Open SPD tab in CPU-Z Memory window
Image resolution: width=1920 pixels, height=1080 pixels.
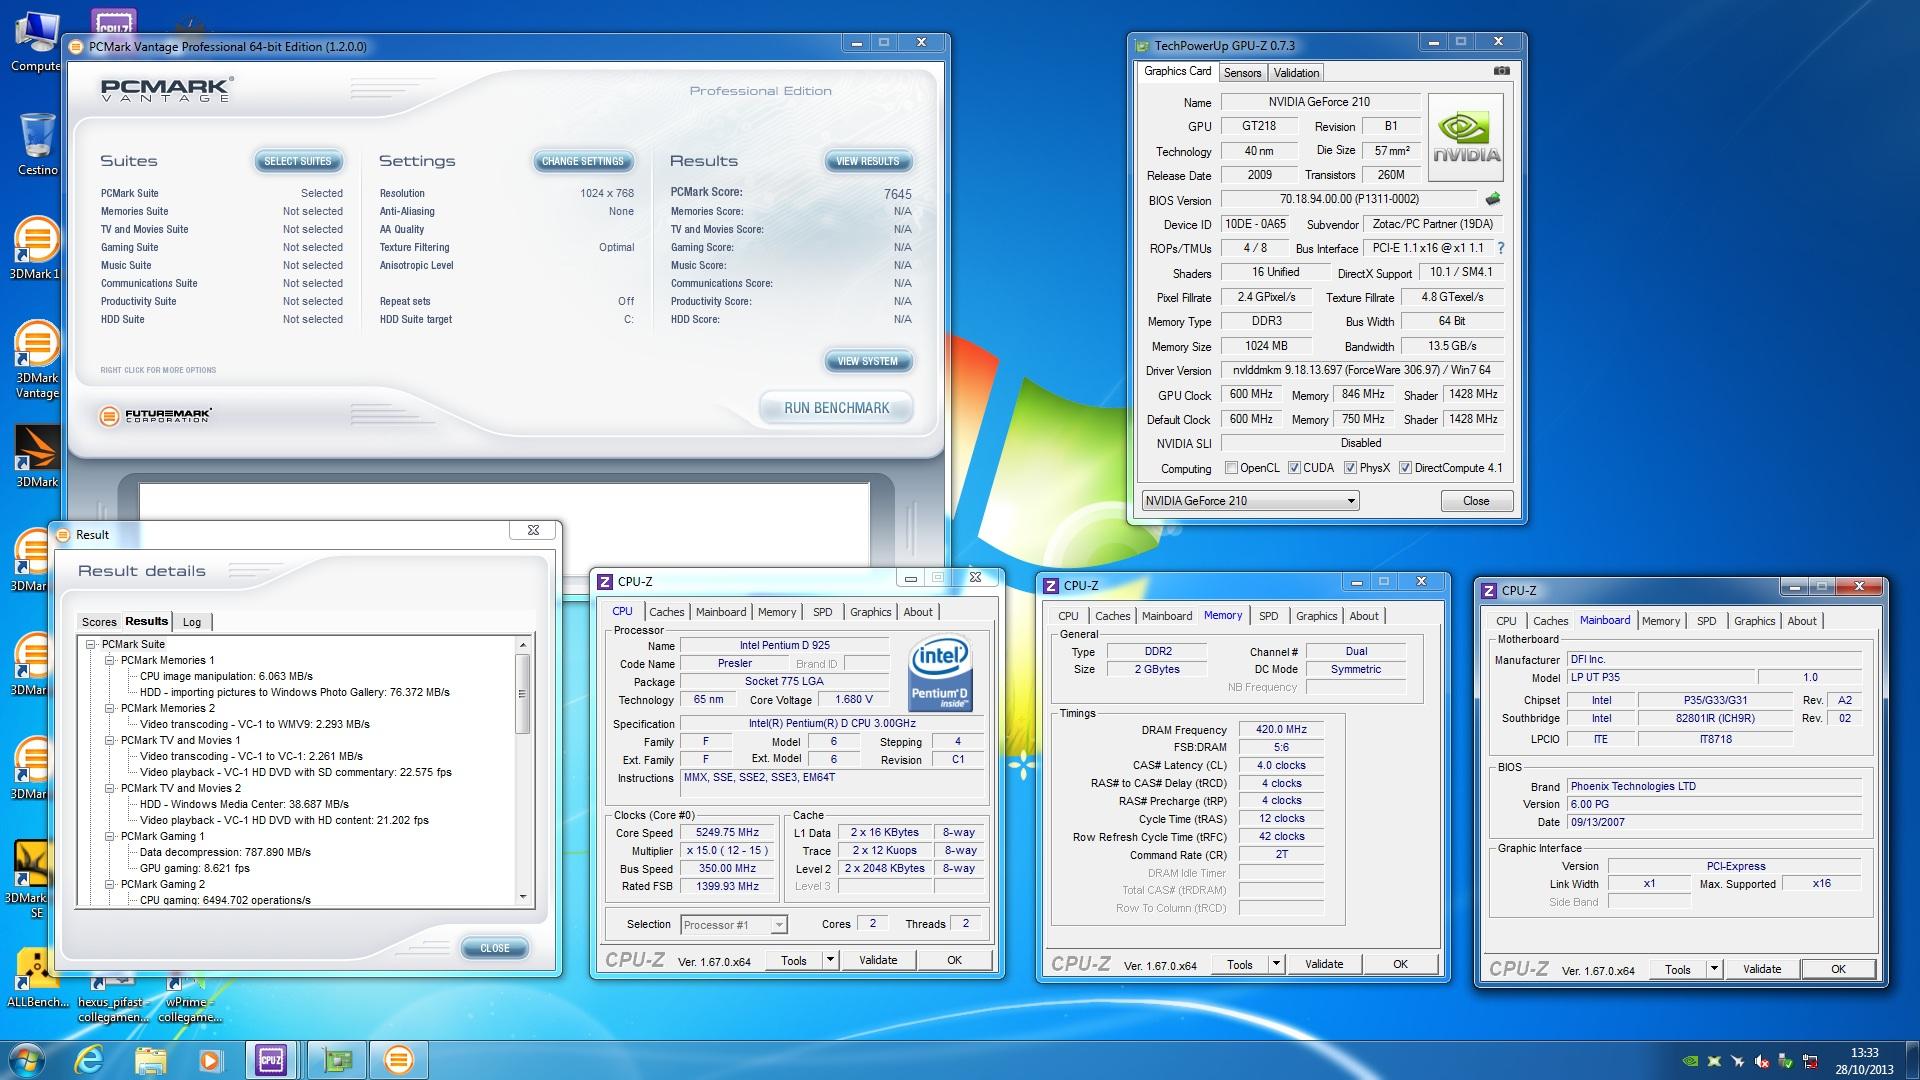pos(1268,616)
